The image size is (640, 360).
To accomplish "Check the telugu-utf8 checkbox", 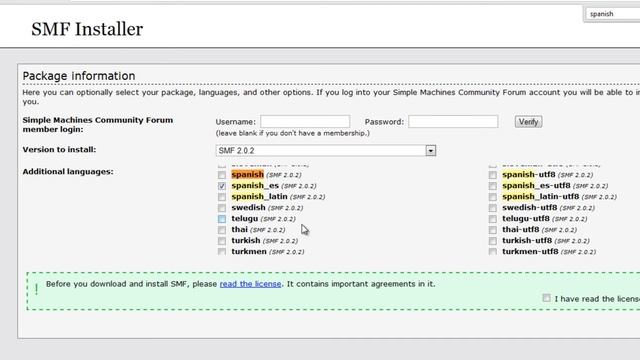I will coord(493,219).
